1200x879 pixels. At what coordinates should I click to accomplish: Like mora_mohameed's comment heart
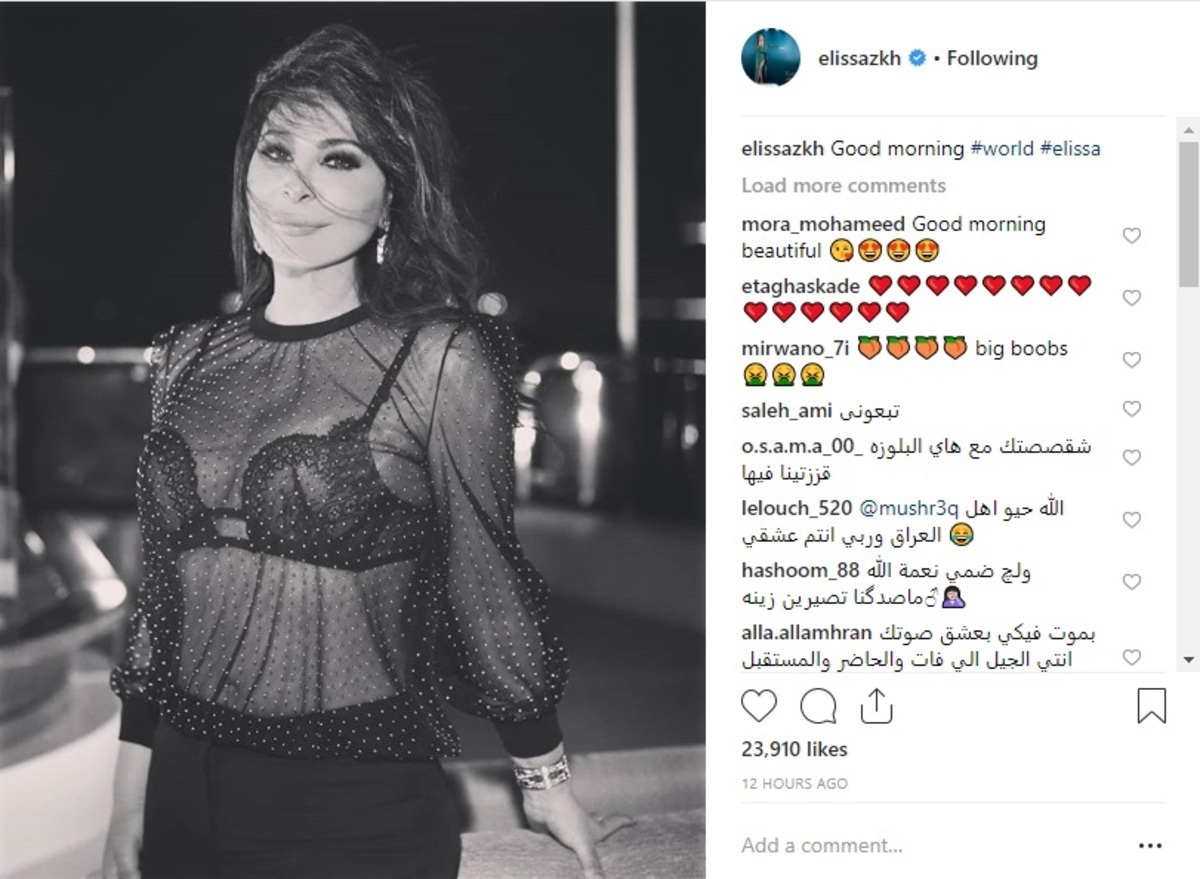1132,236
